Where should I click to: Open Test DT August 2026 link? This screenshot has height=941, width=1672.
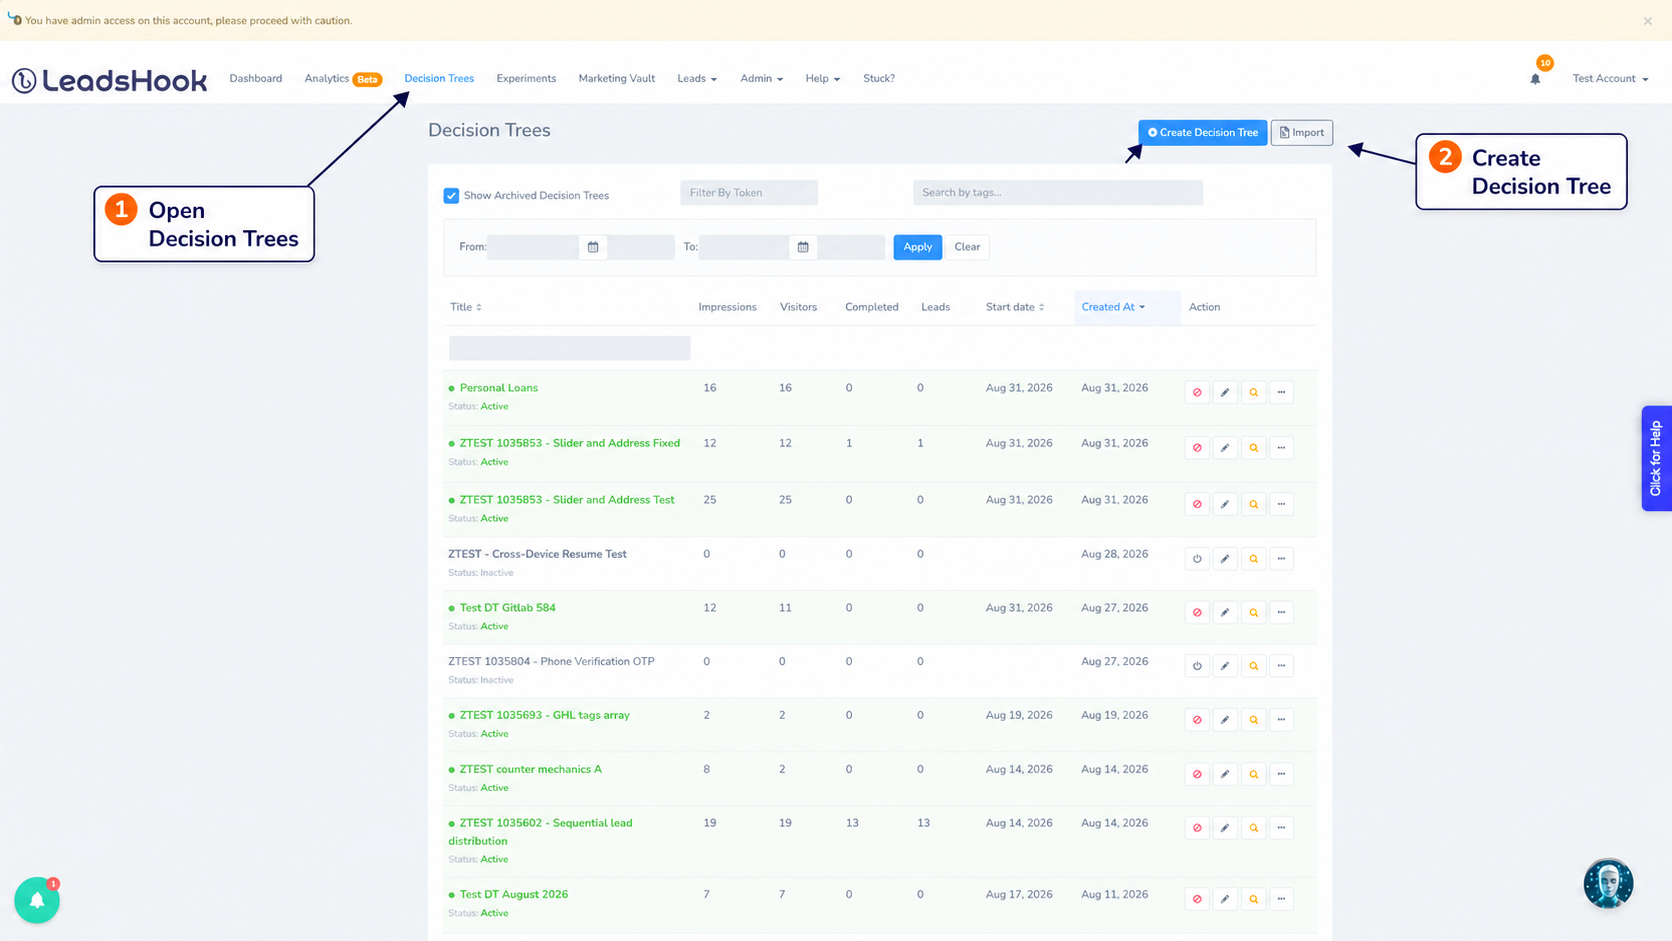[x=514, y=895]
